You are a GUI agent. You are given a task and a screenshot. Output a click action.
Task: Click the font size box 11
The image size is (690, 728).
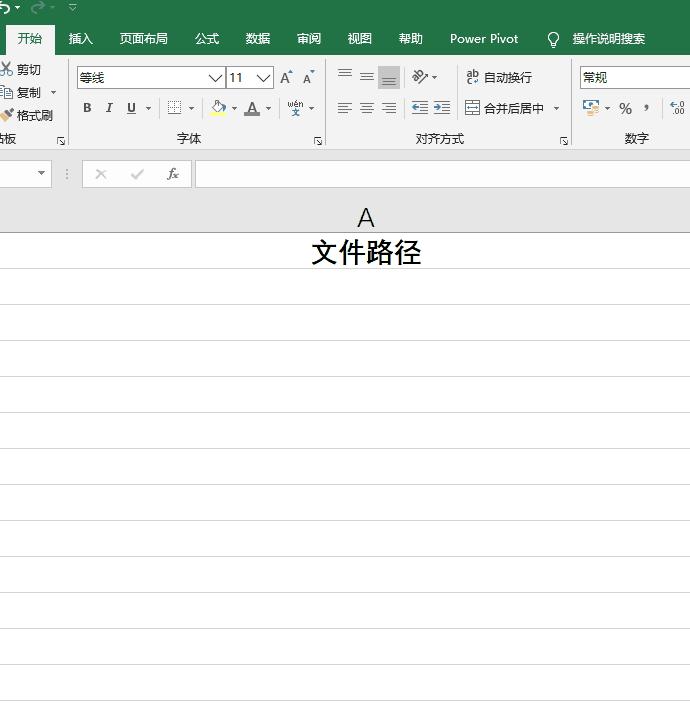(241, 78)
